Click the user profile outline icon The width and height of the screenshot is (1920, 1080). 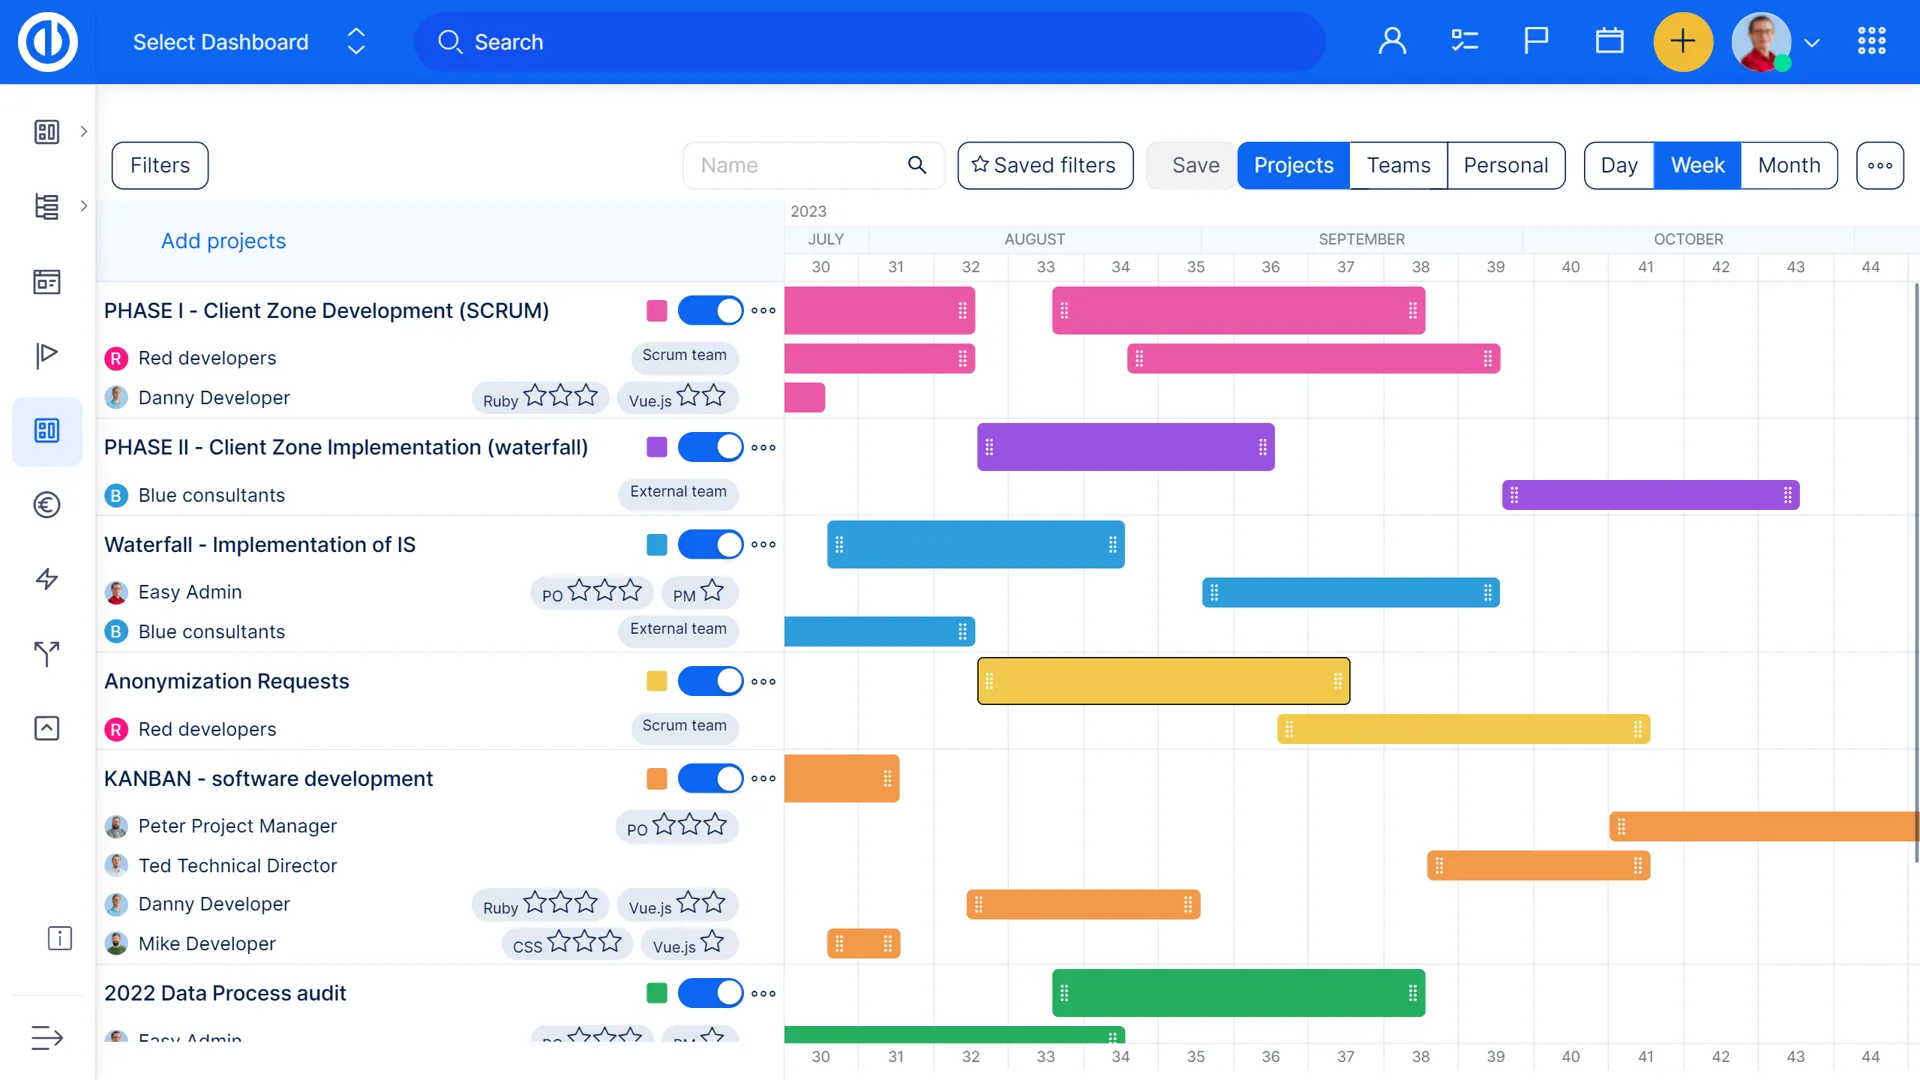pos(1392,41)
